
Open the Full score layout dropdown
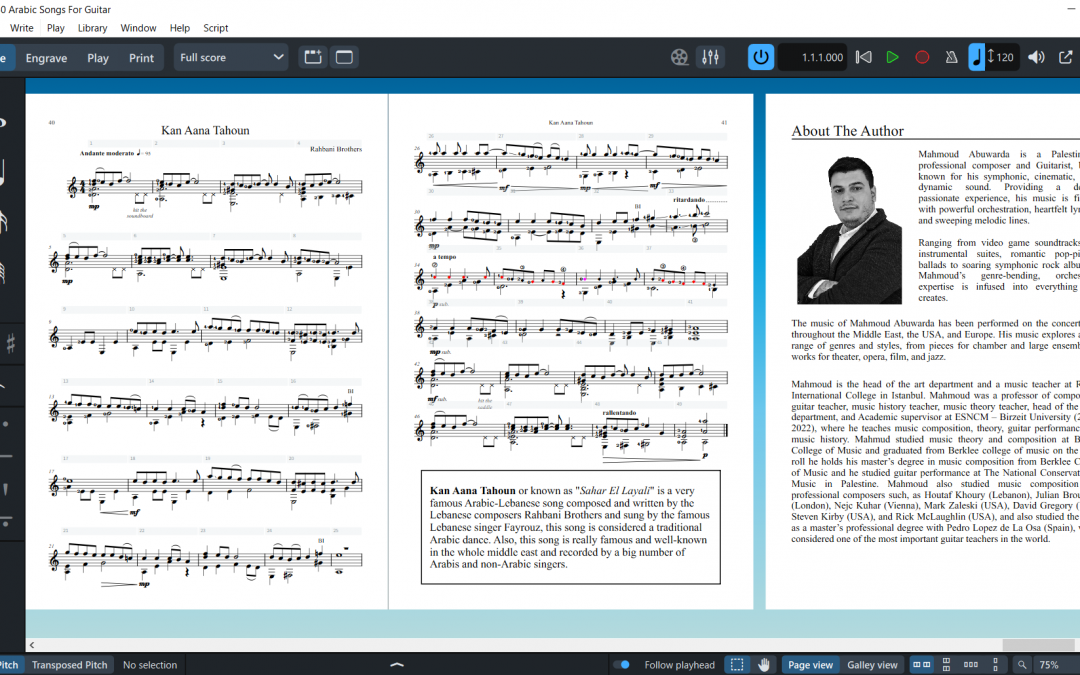[x=231, y=57]
